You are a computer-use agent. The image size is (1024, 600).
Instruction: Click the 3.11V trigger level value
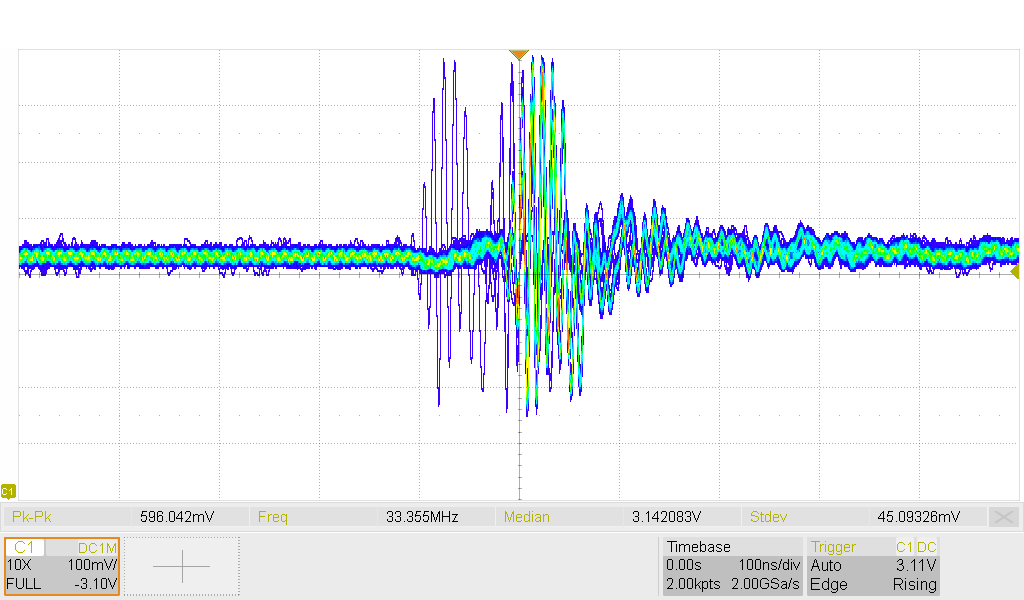(916, 566)
